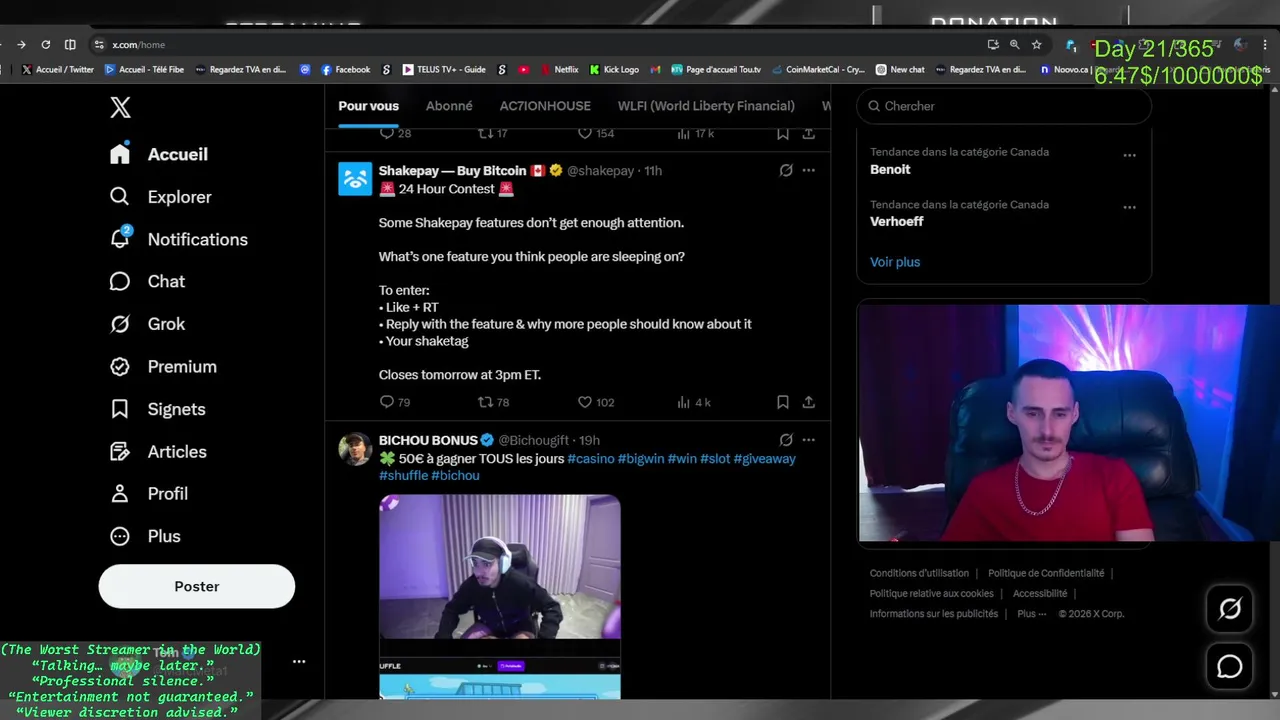Open the Facebook bookmark
The width and height of the screenshot is (1280, 720).
pos(345,70)
